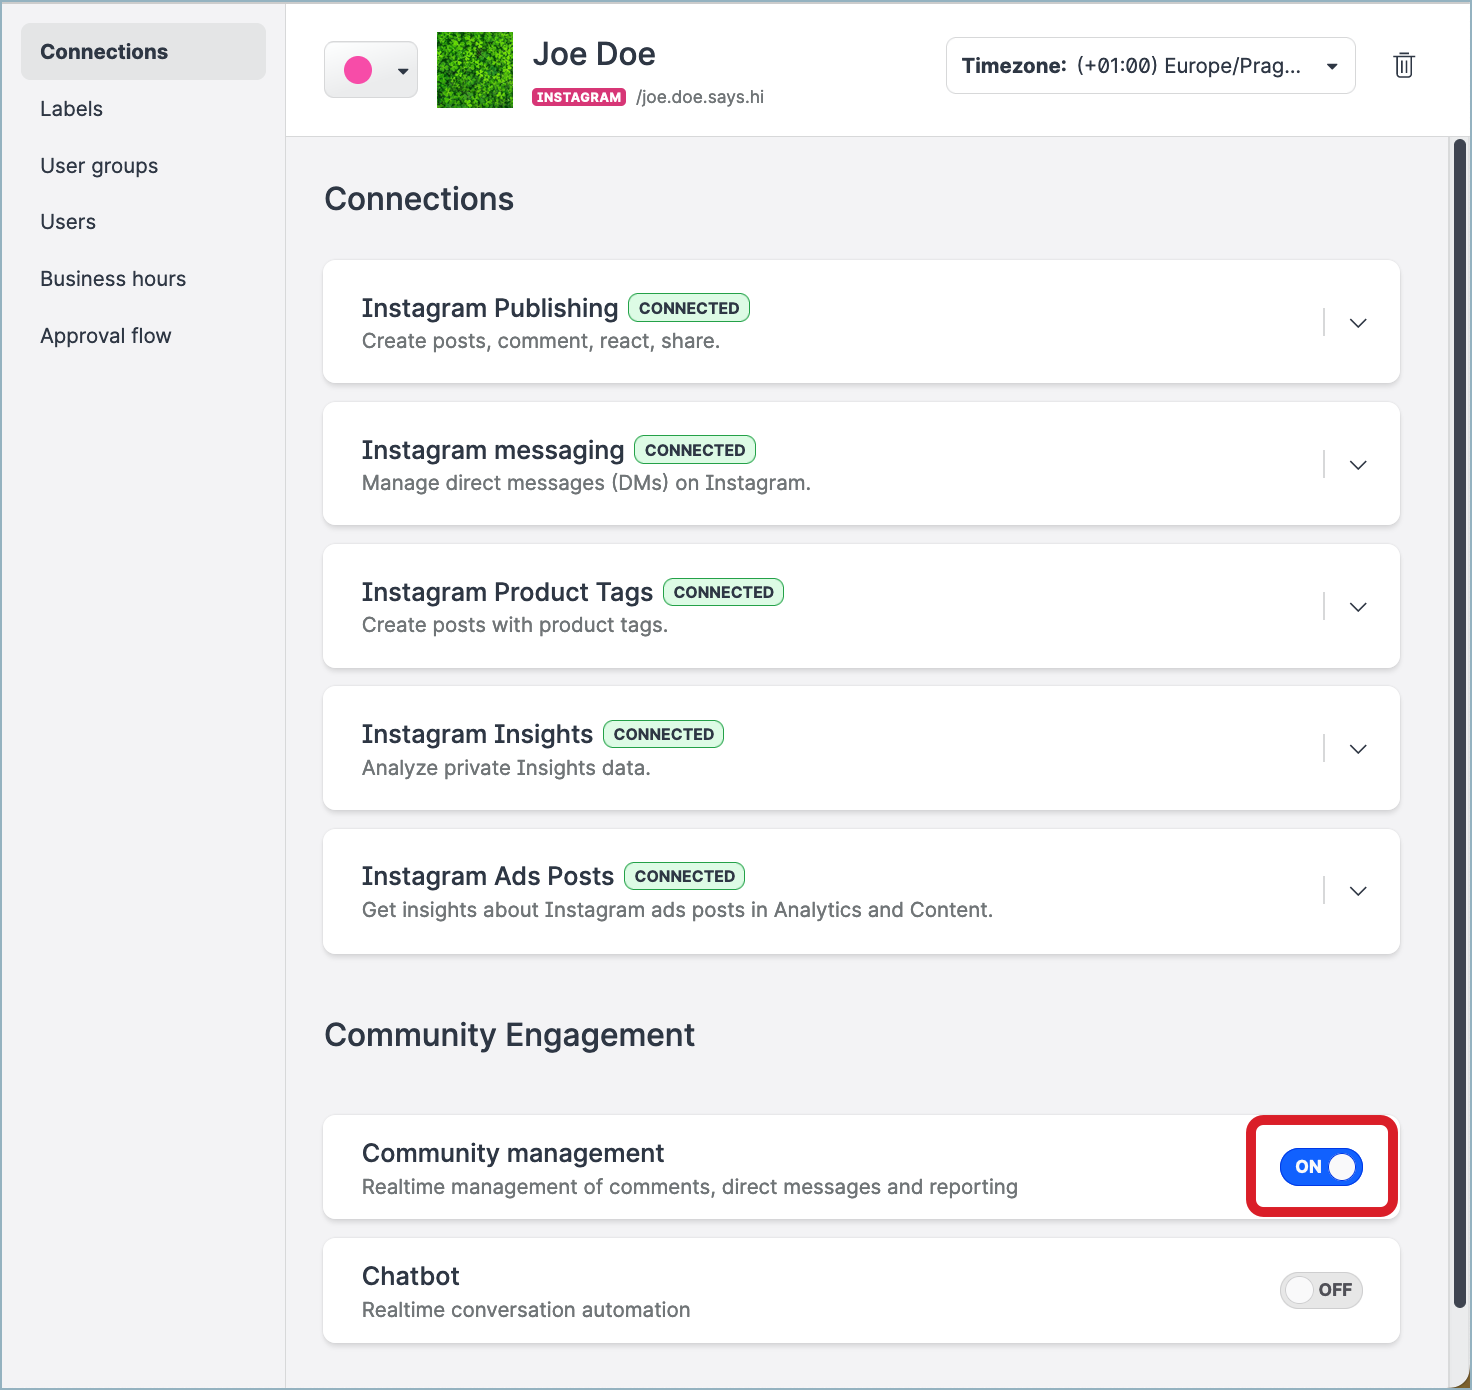This screenshot has height=1390, width=1472.
Task: Click the Instagram platform badge
Action: (578, 96)
